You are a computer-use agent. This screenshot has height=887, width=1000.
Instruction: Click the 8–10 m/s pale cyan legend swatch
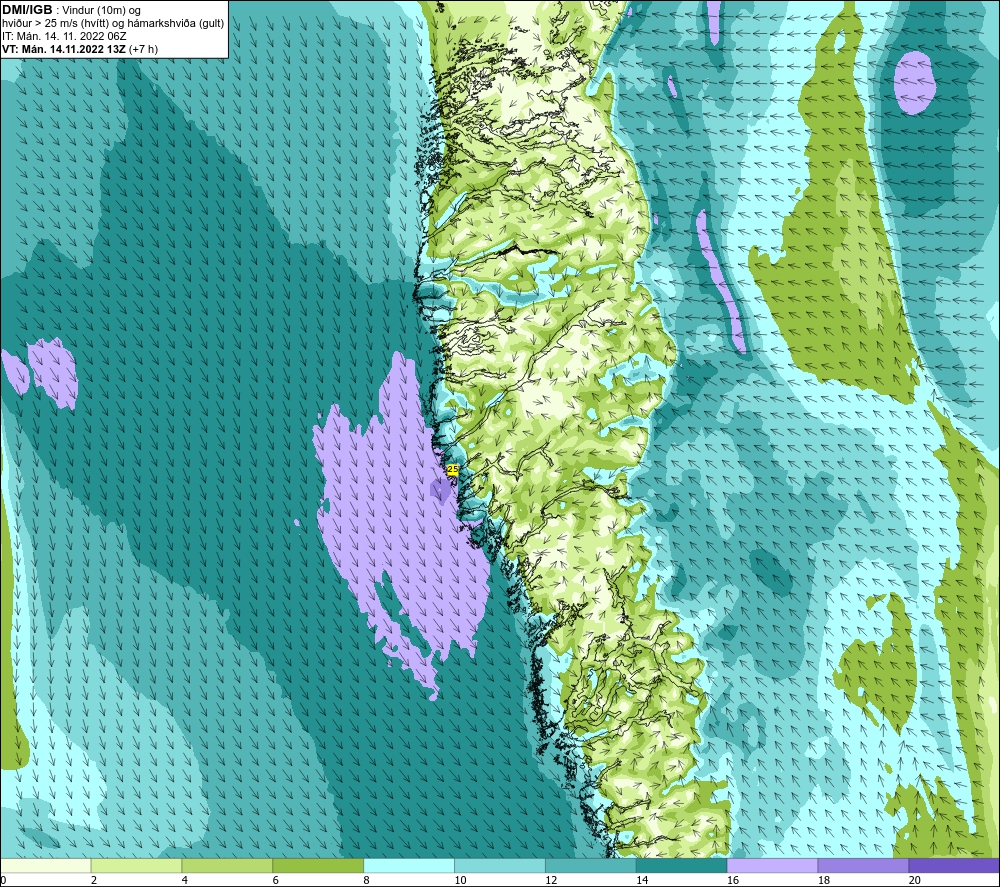tap(409, 865)
